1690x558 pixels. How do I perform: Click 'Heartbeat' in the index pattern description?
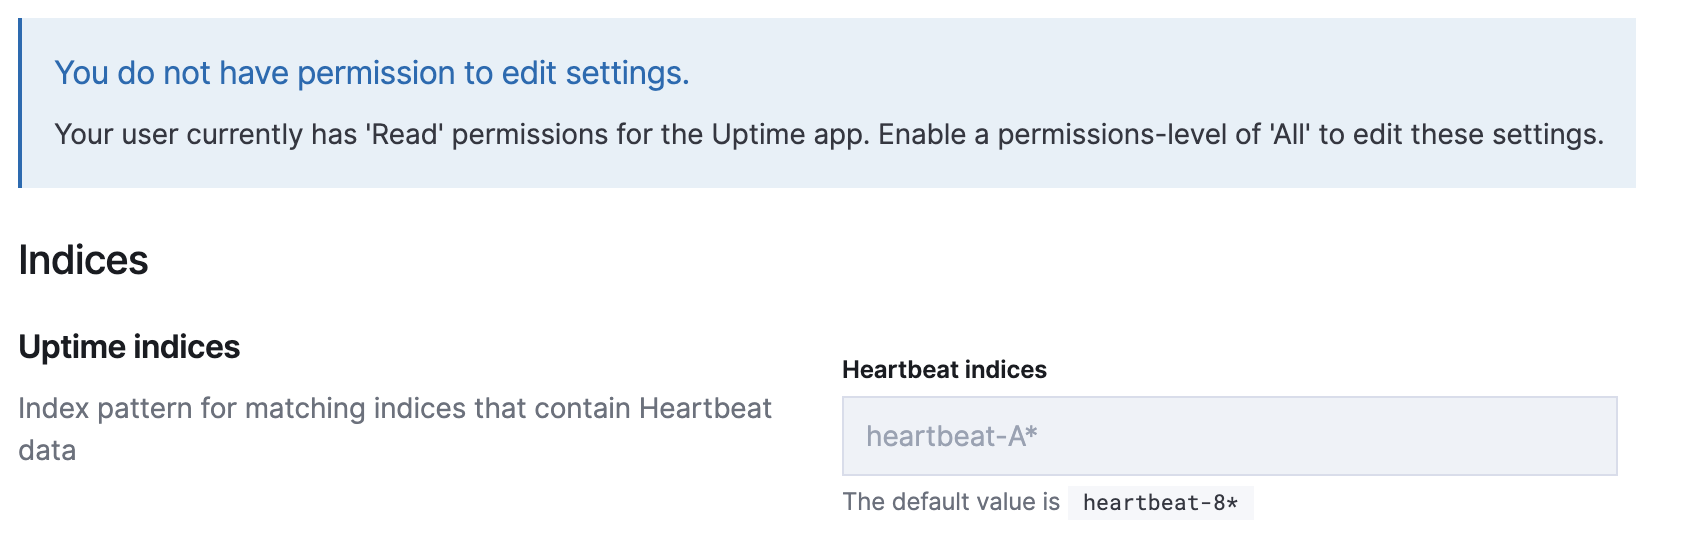705,409
